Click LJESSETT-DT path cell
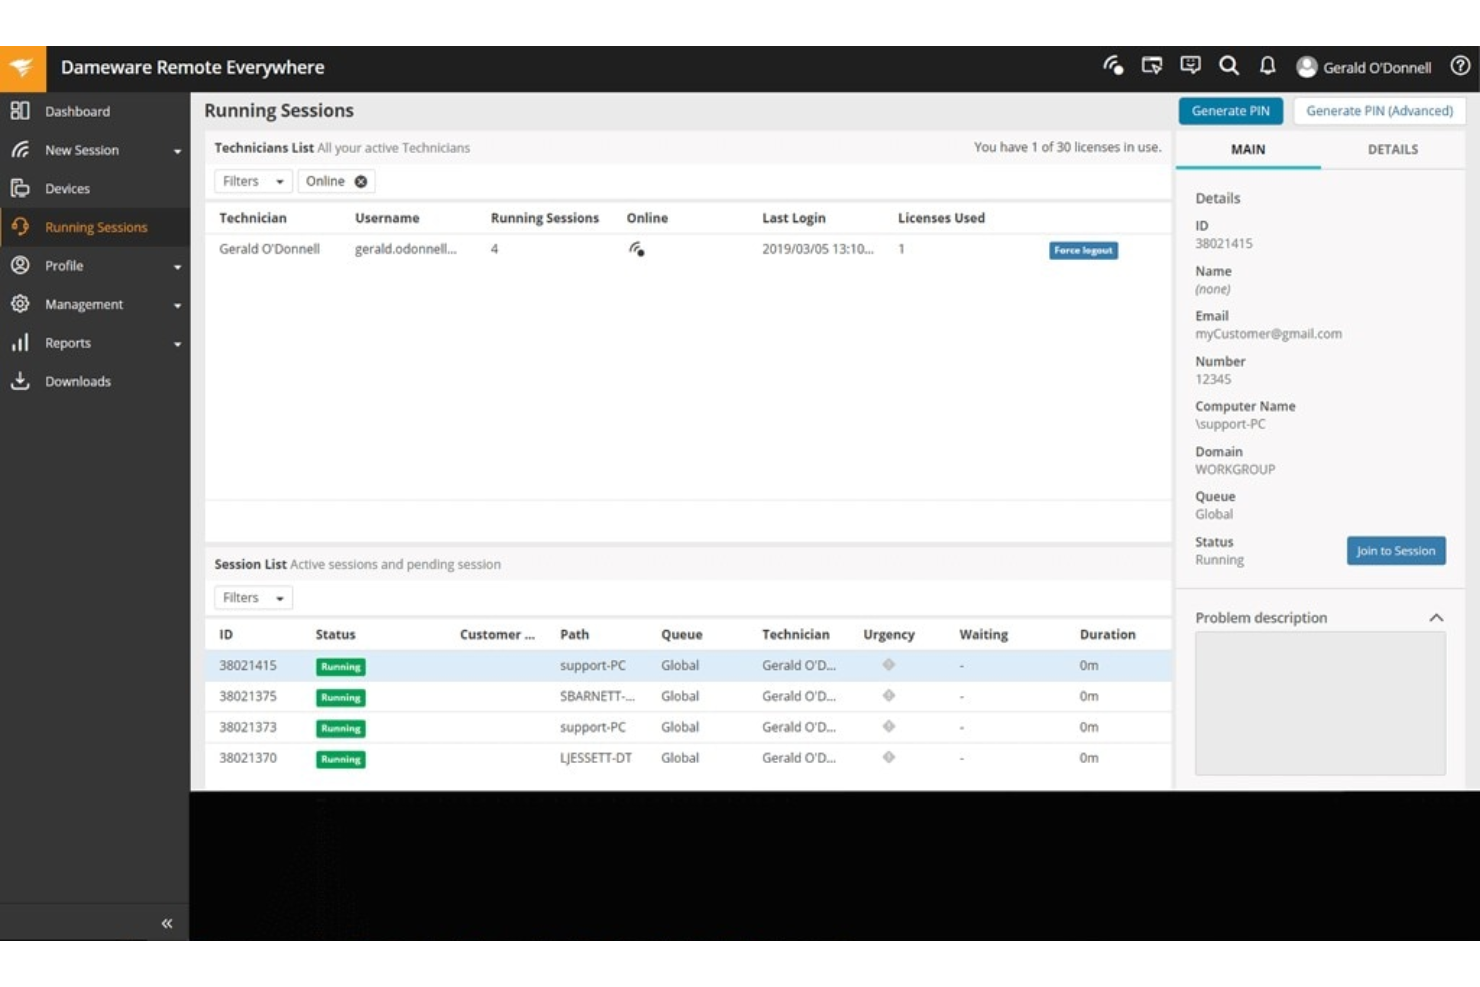The width and height of the screenshot is (1480, 987). tap(596, 758)
